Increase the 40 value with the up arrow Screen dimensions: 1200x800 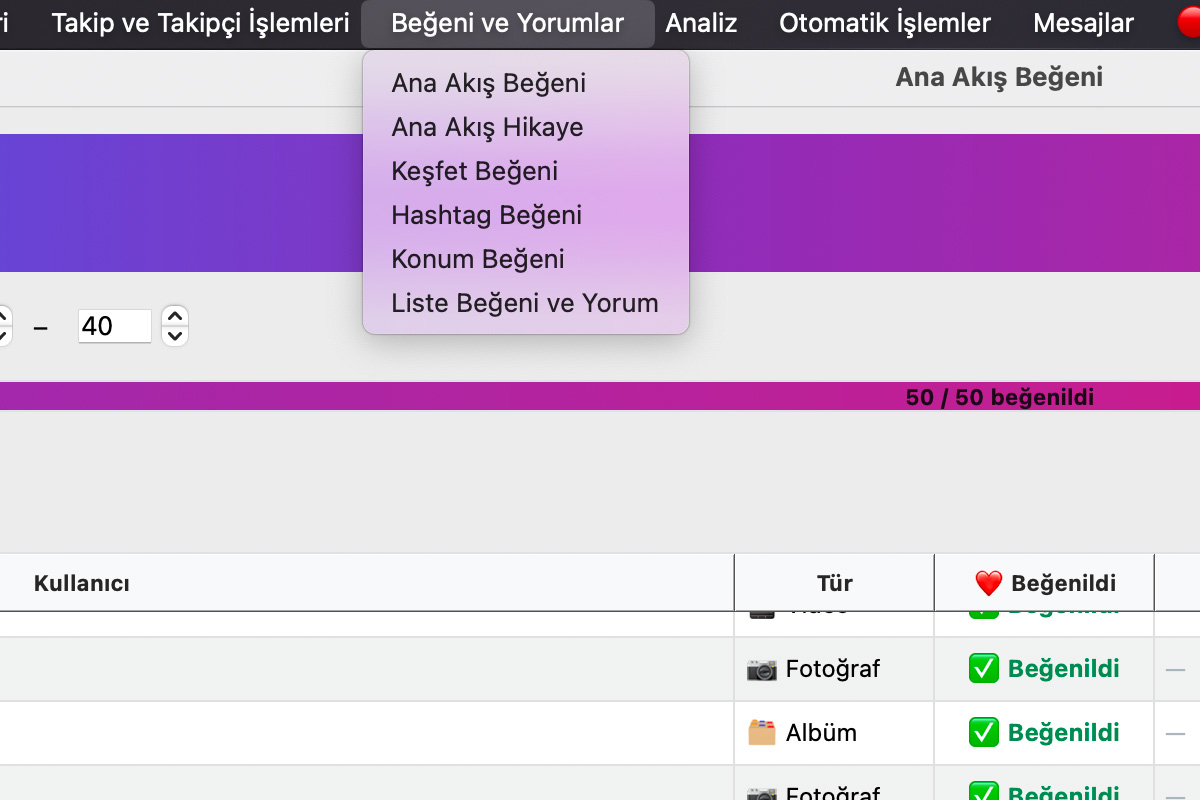click(x=175, y=316)
